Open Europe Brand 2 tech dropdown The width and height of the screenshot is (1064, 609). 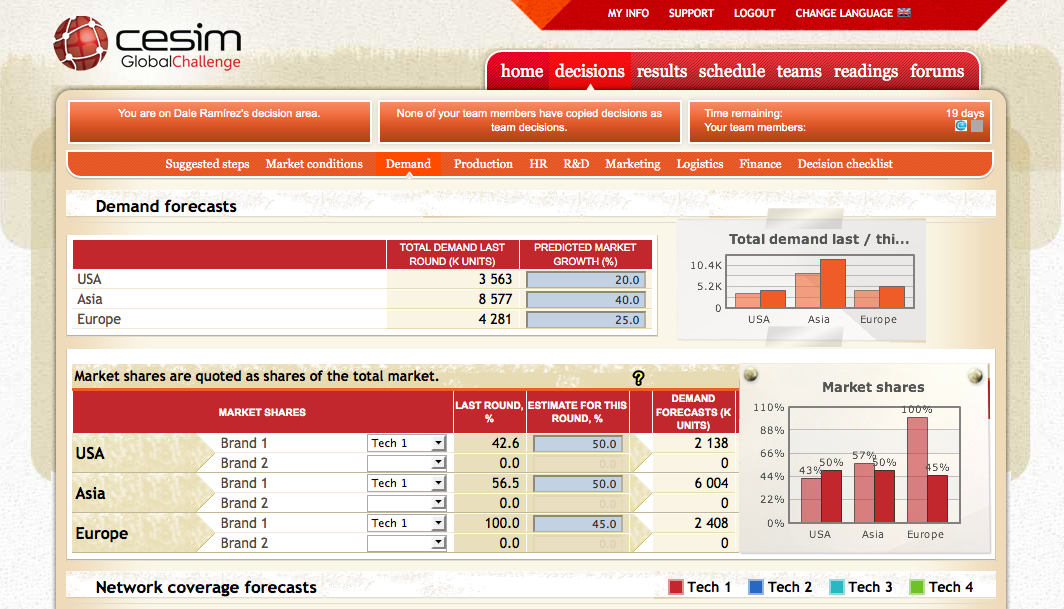406,543
